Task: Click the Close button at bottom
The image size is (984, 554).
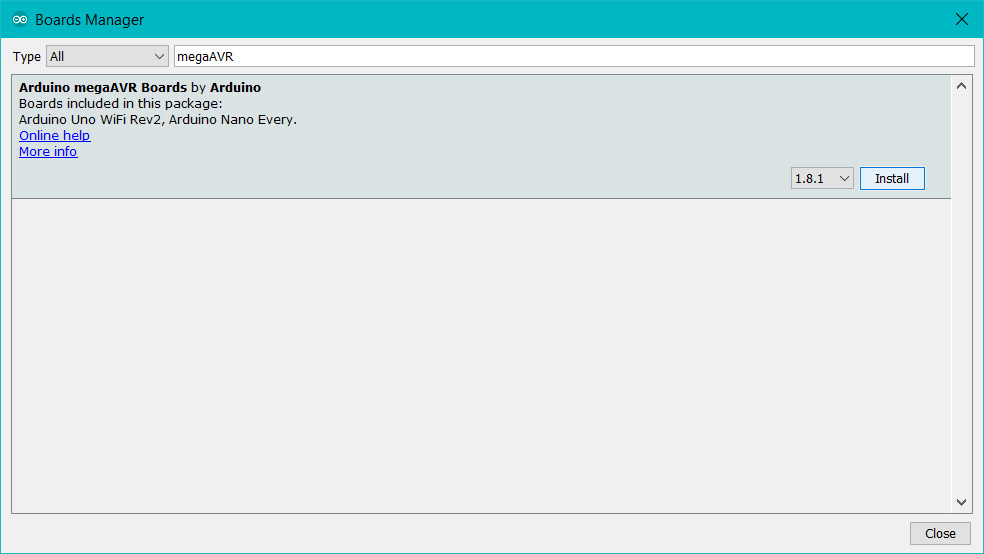Action: pos(940,533)
